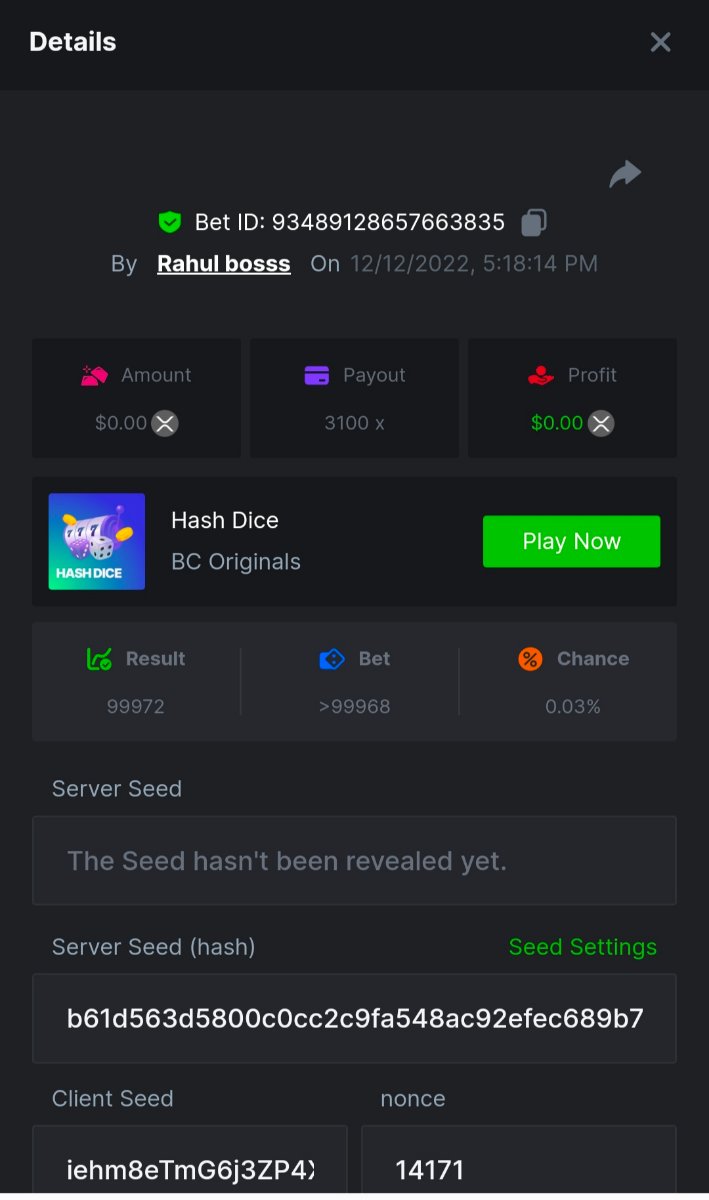The image size is (709, 1200).
Task: Copy the Bet ID with copy icon
Action: (x=534, y=222)
